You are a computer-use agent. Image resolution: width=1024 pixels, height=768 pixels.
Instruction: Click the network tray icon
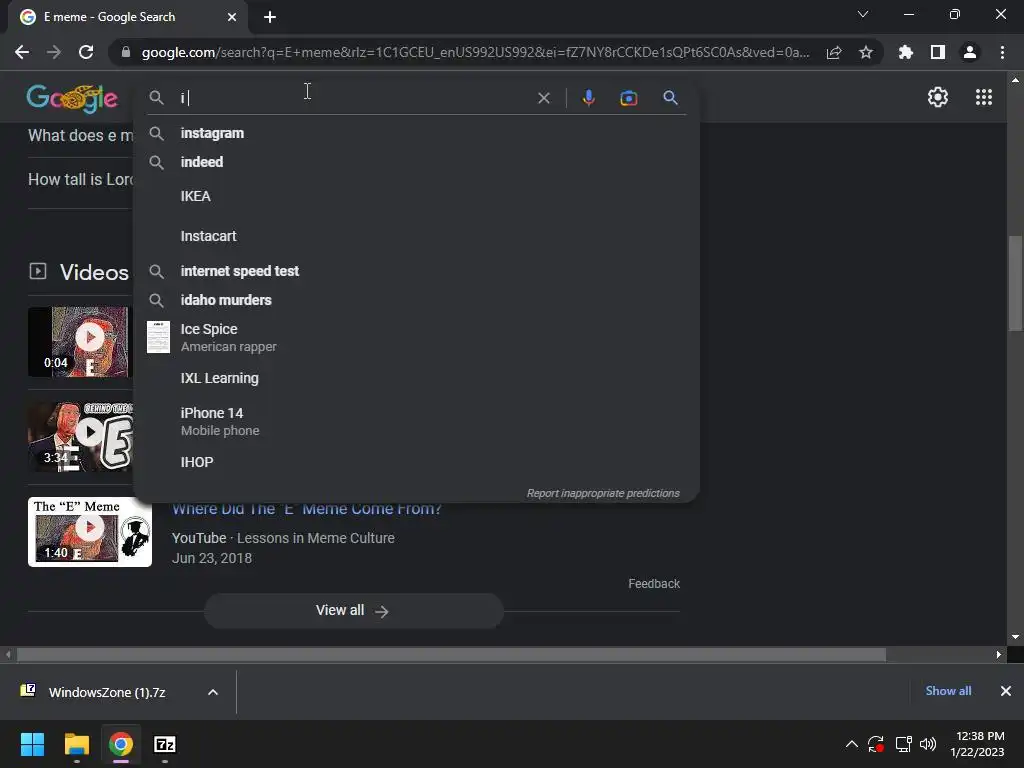[x=903, y=744]
